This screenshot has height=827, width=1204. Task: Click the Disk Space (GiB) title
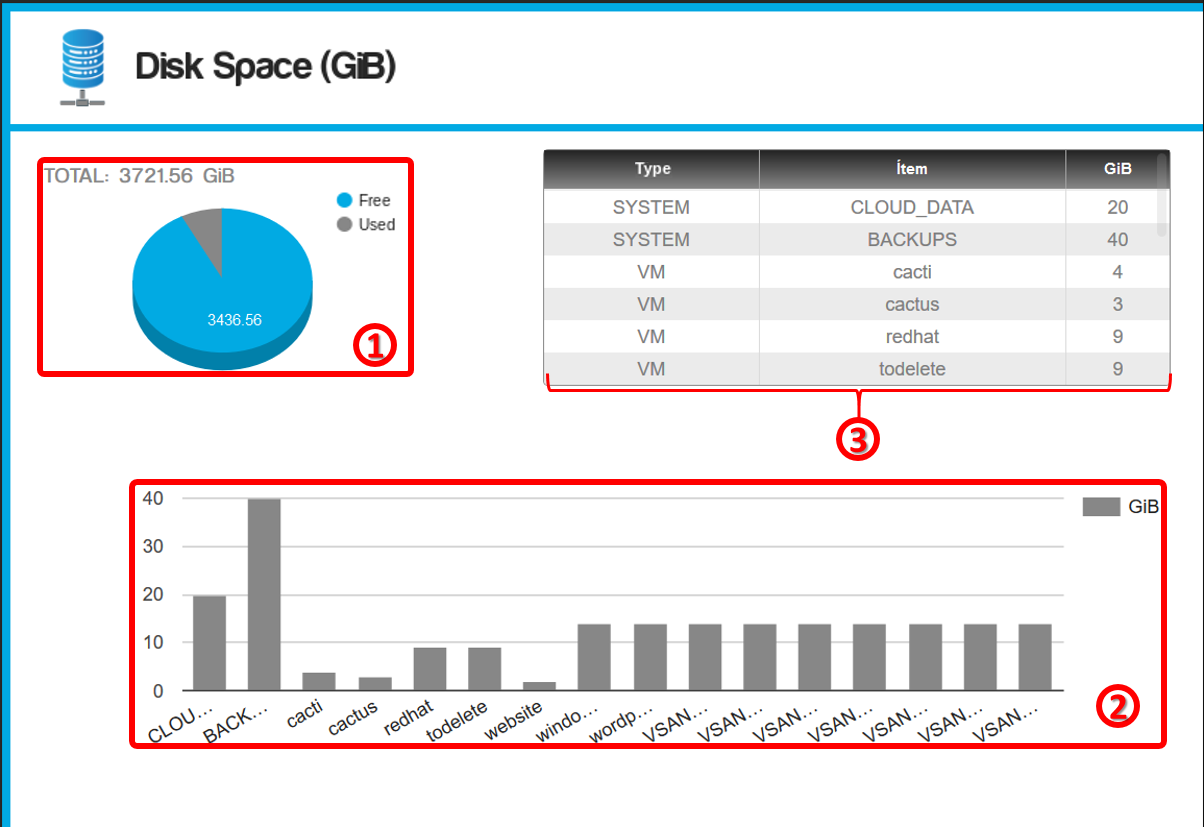tap(266, 67)
